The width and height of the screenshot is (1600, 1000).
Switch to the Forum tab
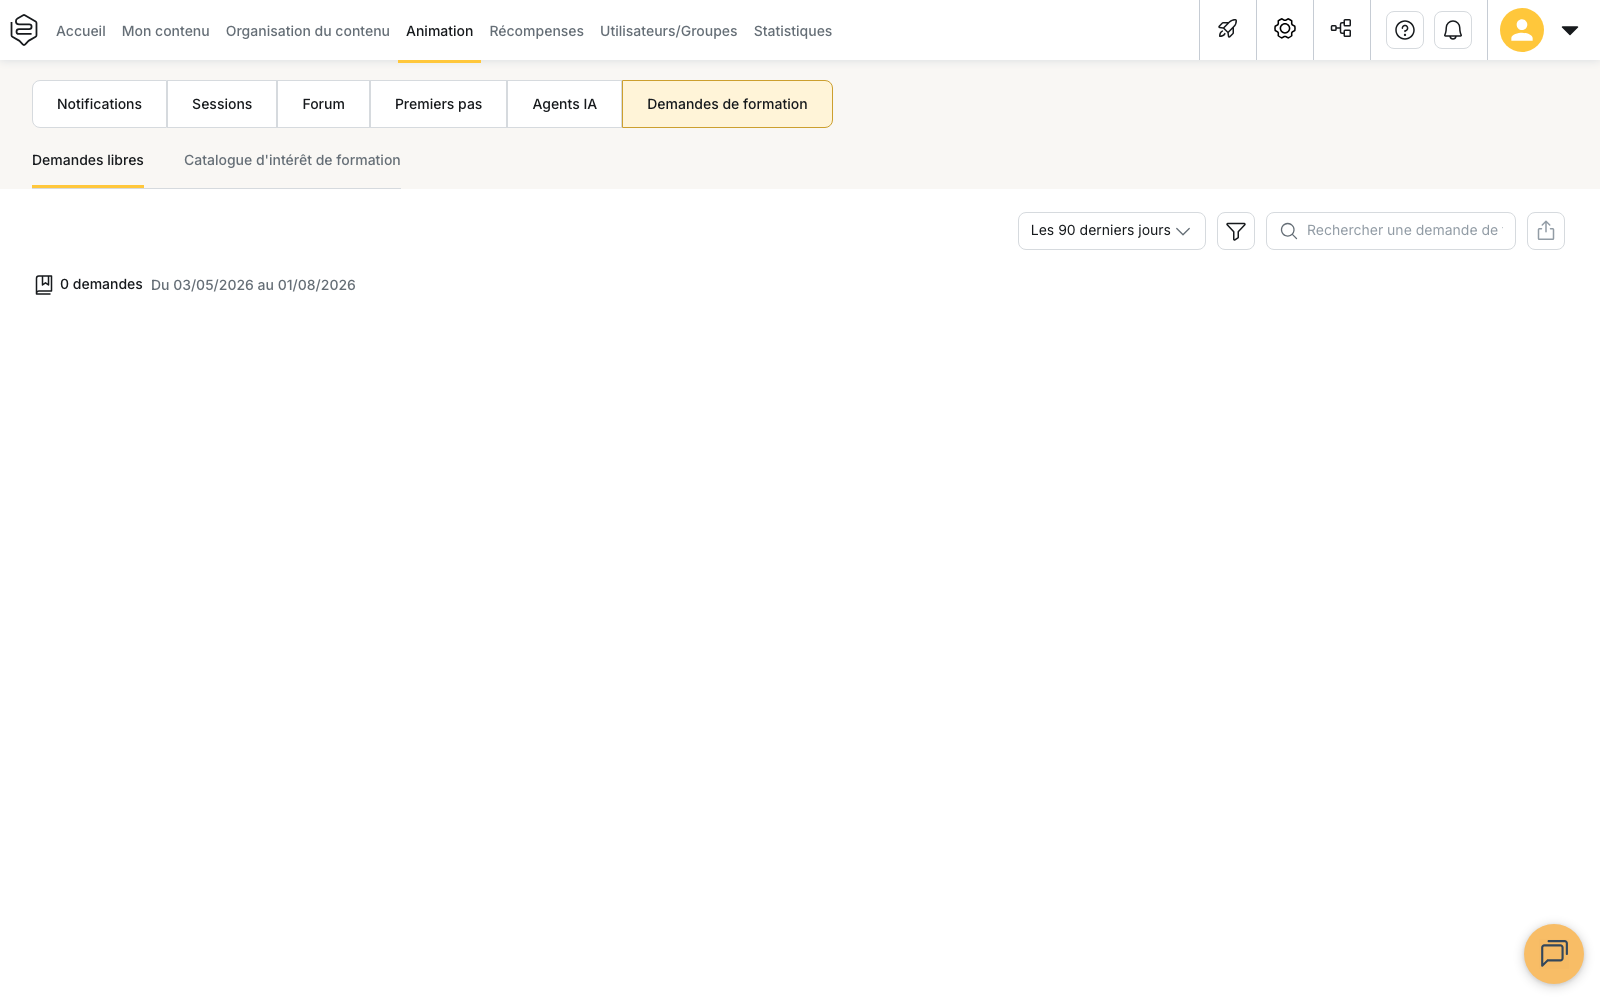coord(324,104)
